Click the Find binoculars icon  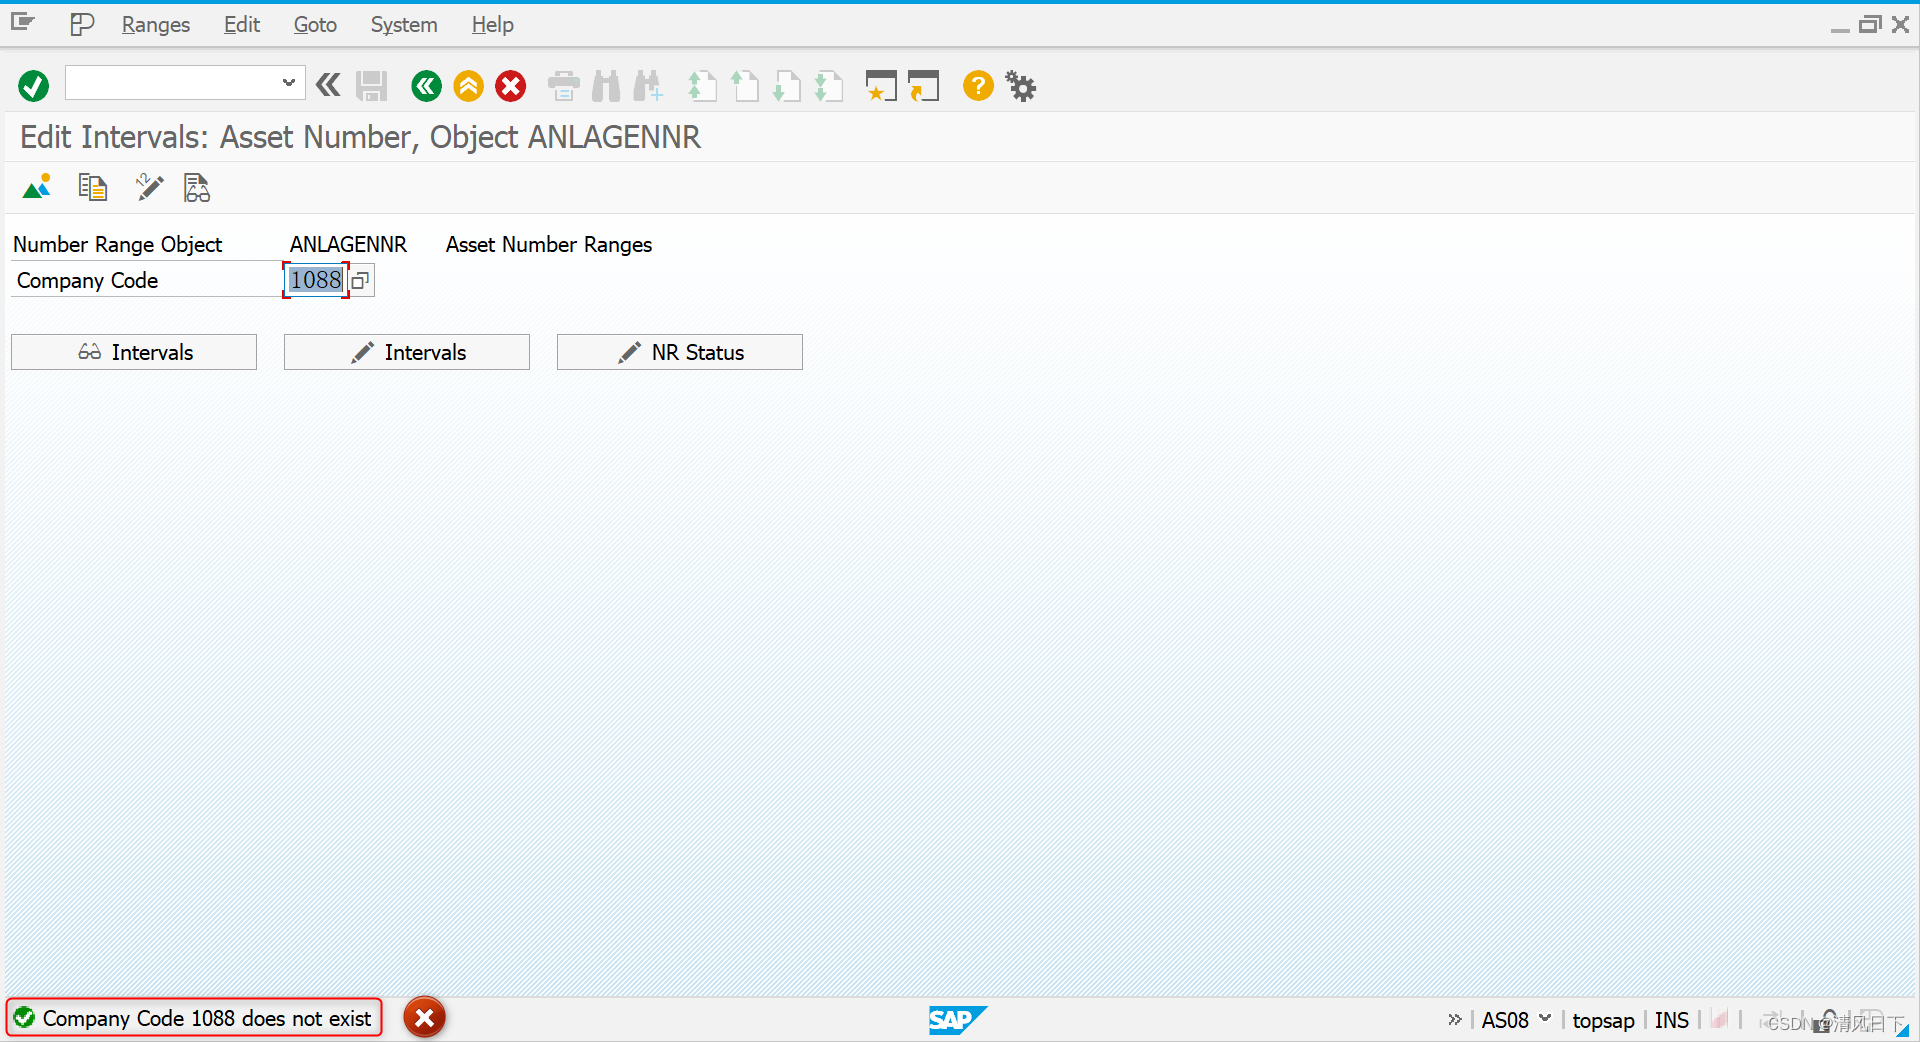click(606, 86)
